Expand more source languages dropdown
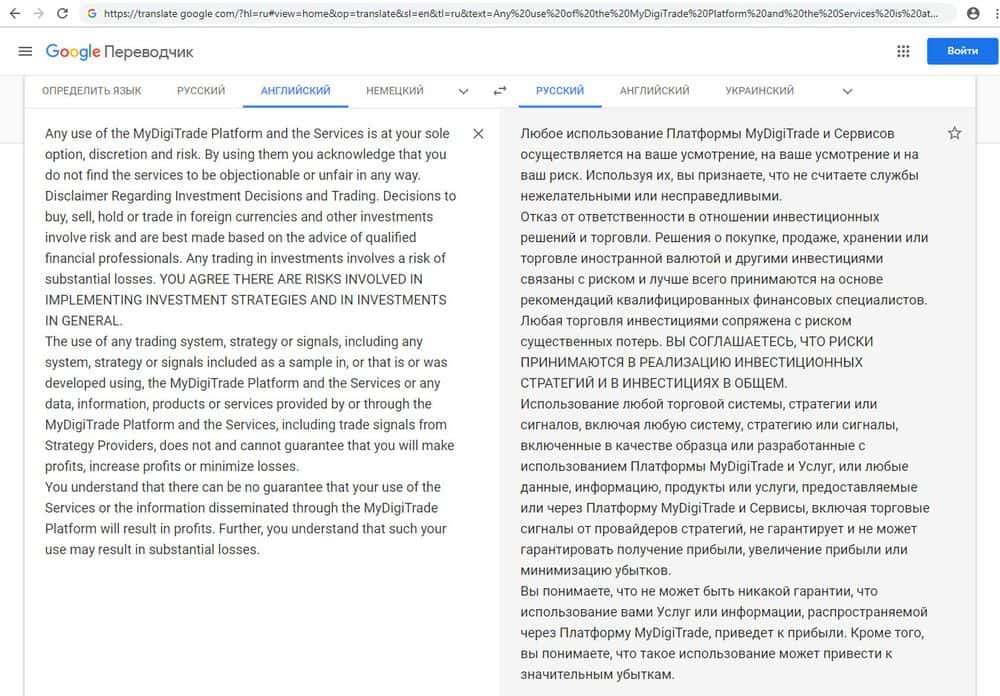Screen dimensions: 1000x696 (464, 91)
